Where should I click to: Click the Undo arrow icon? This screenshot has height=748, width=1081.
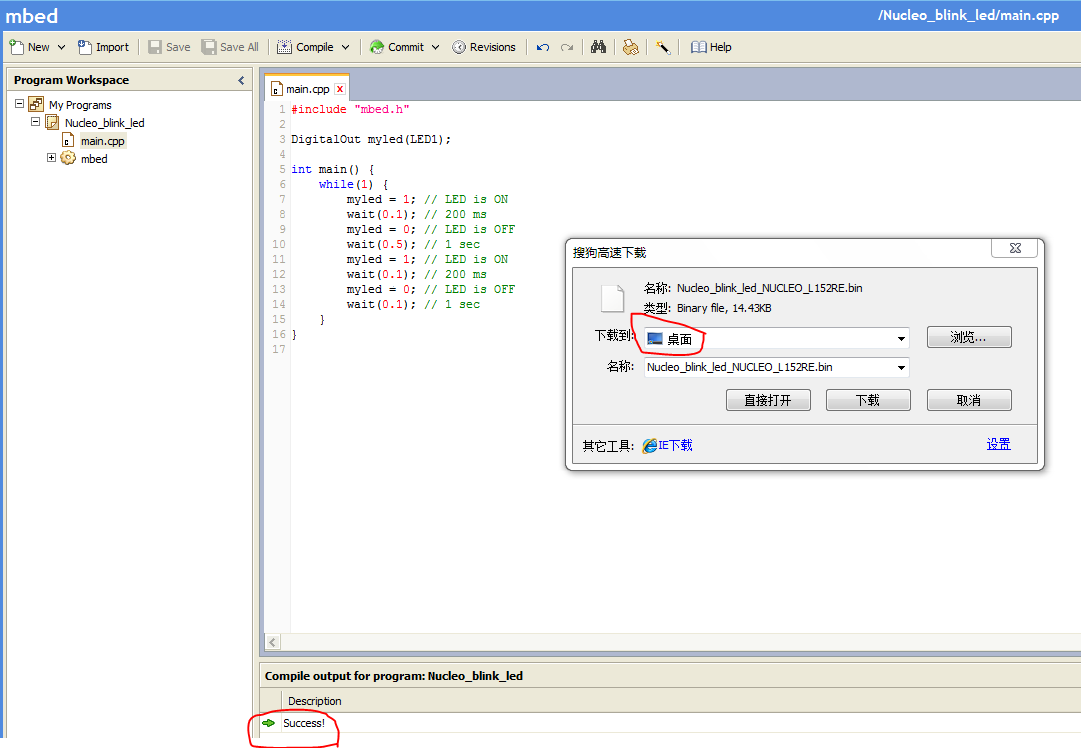pos(543,47)
